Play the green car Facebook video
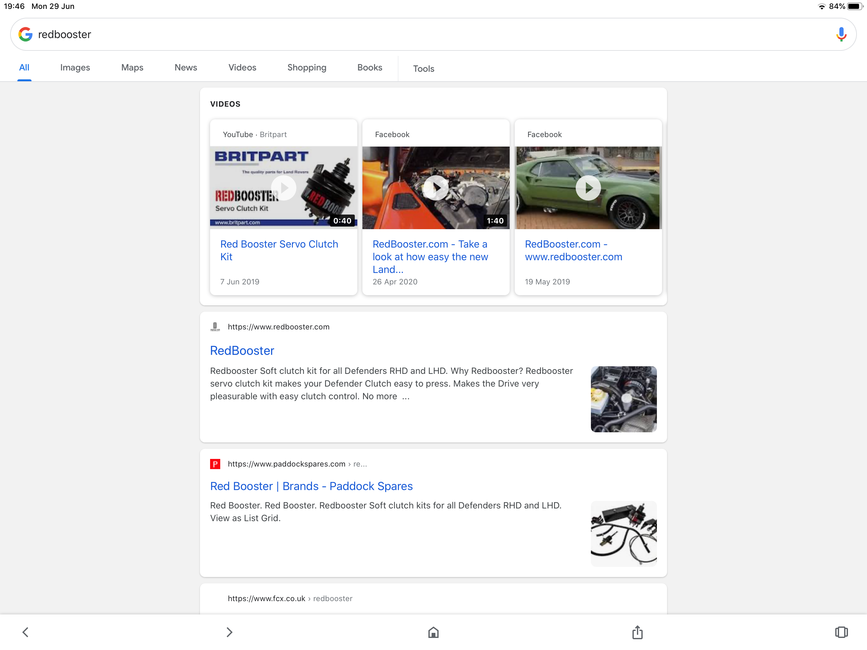 [588, 188]
